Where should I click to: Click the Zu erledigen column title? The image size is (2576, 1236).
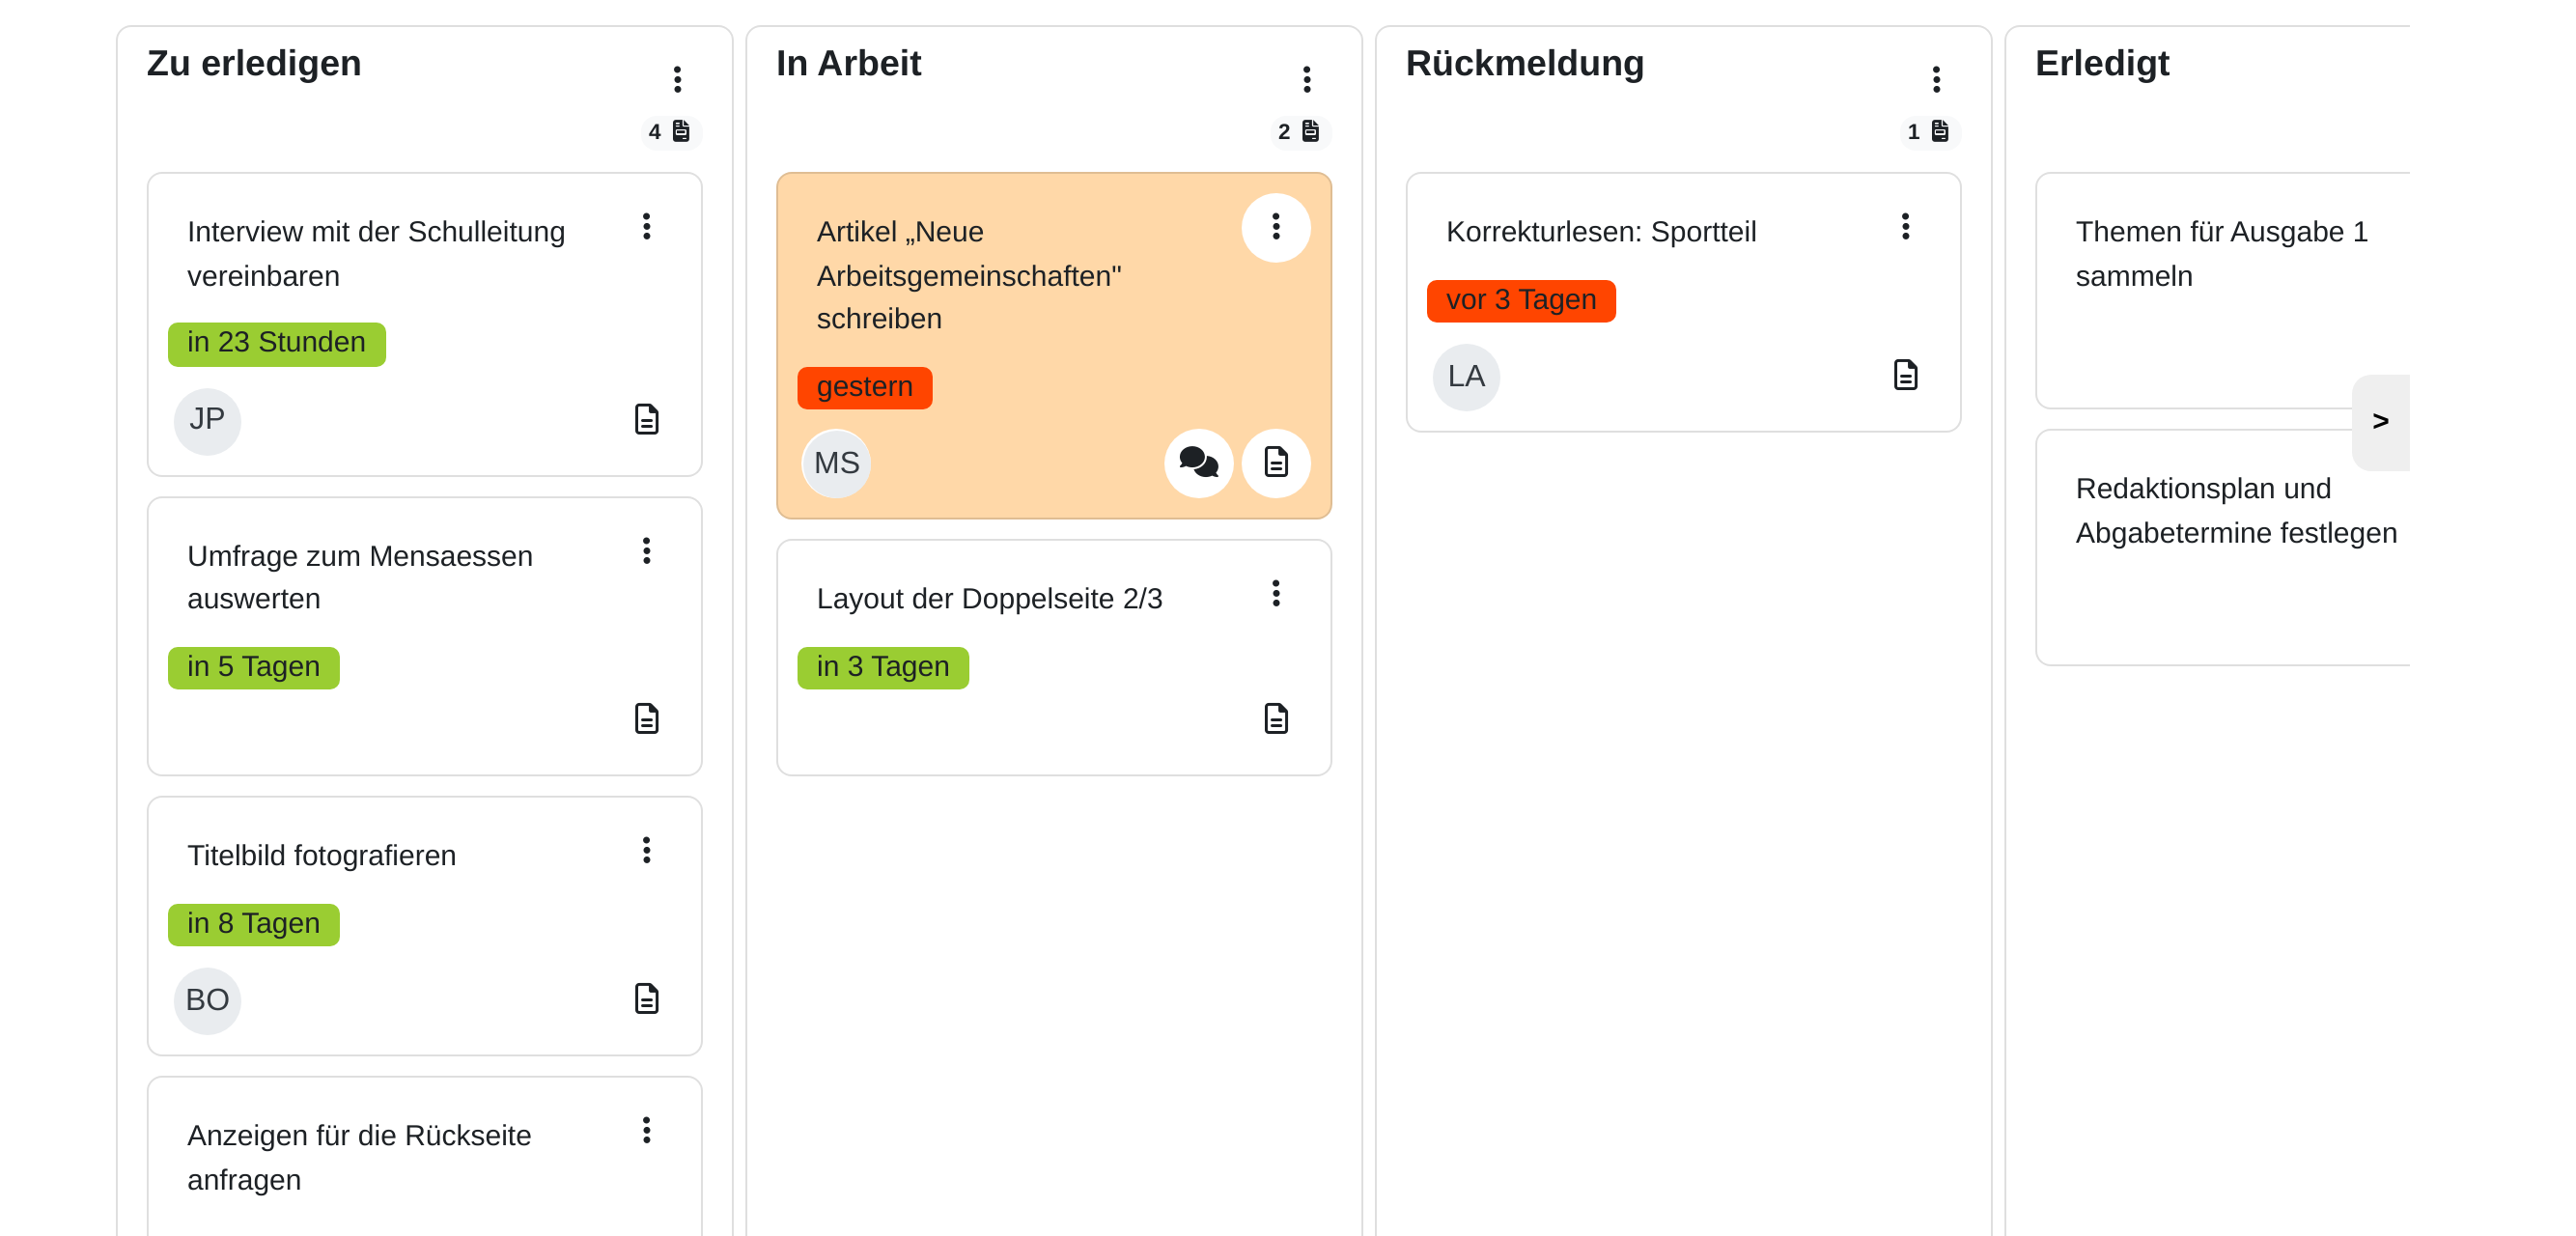(254, 63)
